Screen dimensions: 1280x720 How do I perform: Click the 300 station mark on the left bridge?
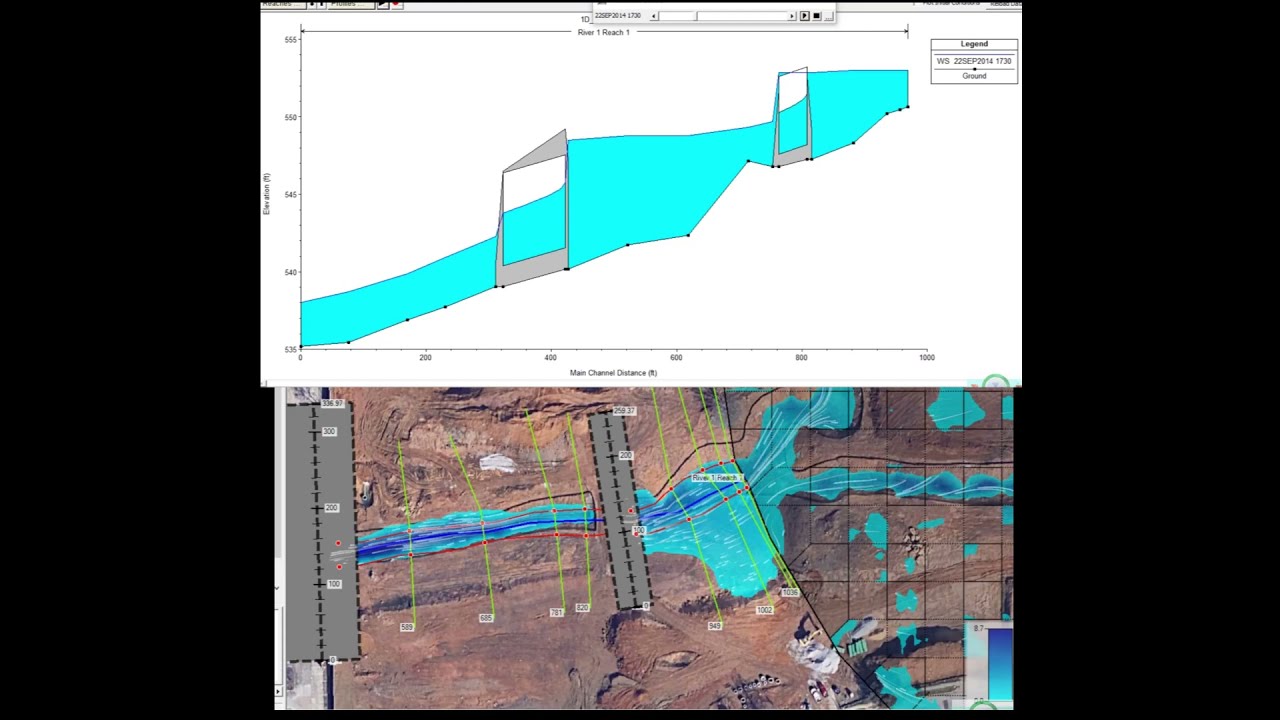(x=330, y=432)
